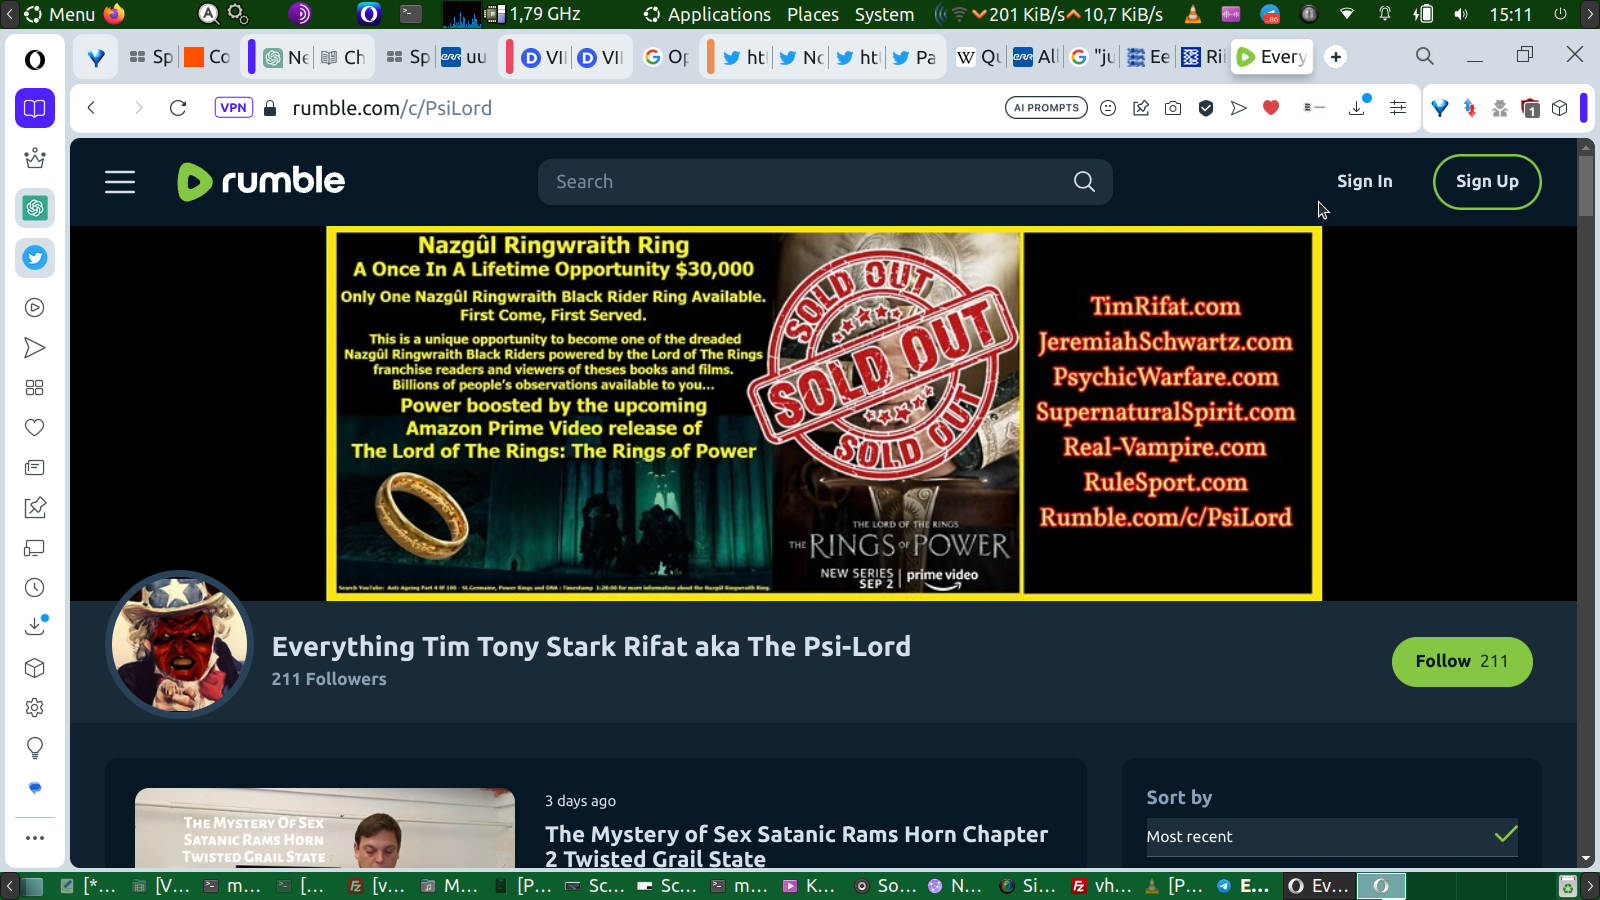The height and width of the screenshot is (900, 1600).
Task: Click the address bar URL rumble.com/c/PsiLord
Action: point(392,108)
